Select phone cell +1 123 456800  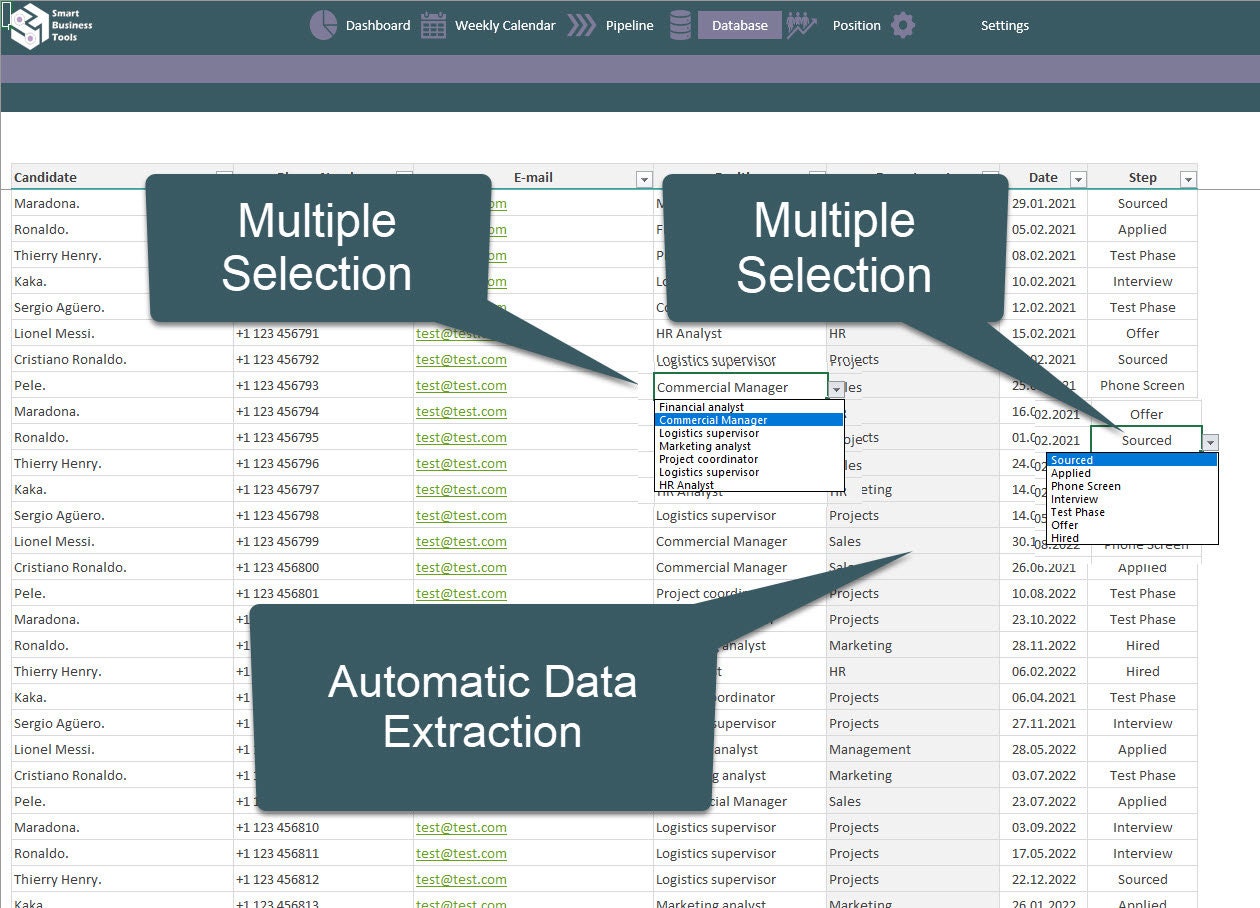tap(323, 568)
